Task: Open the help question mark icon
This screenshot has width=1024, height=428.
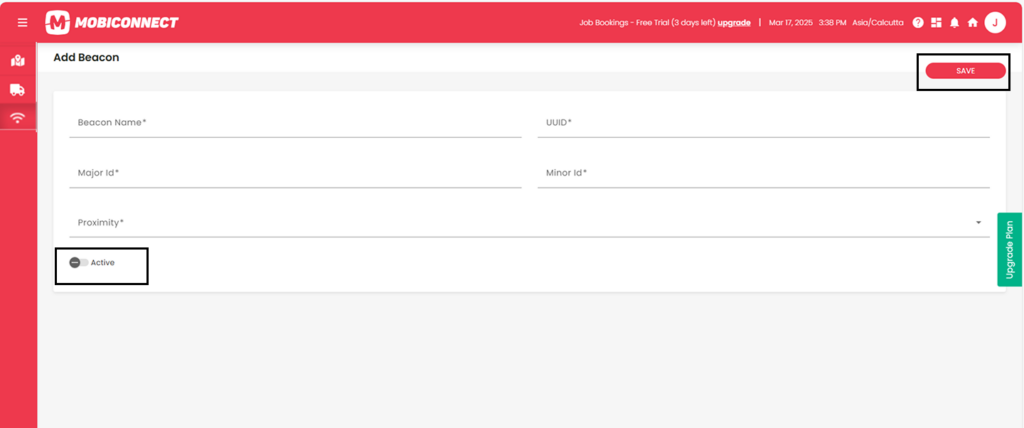Action: pyautogui.click(x=918, y=22)
